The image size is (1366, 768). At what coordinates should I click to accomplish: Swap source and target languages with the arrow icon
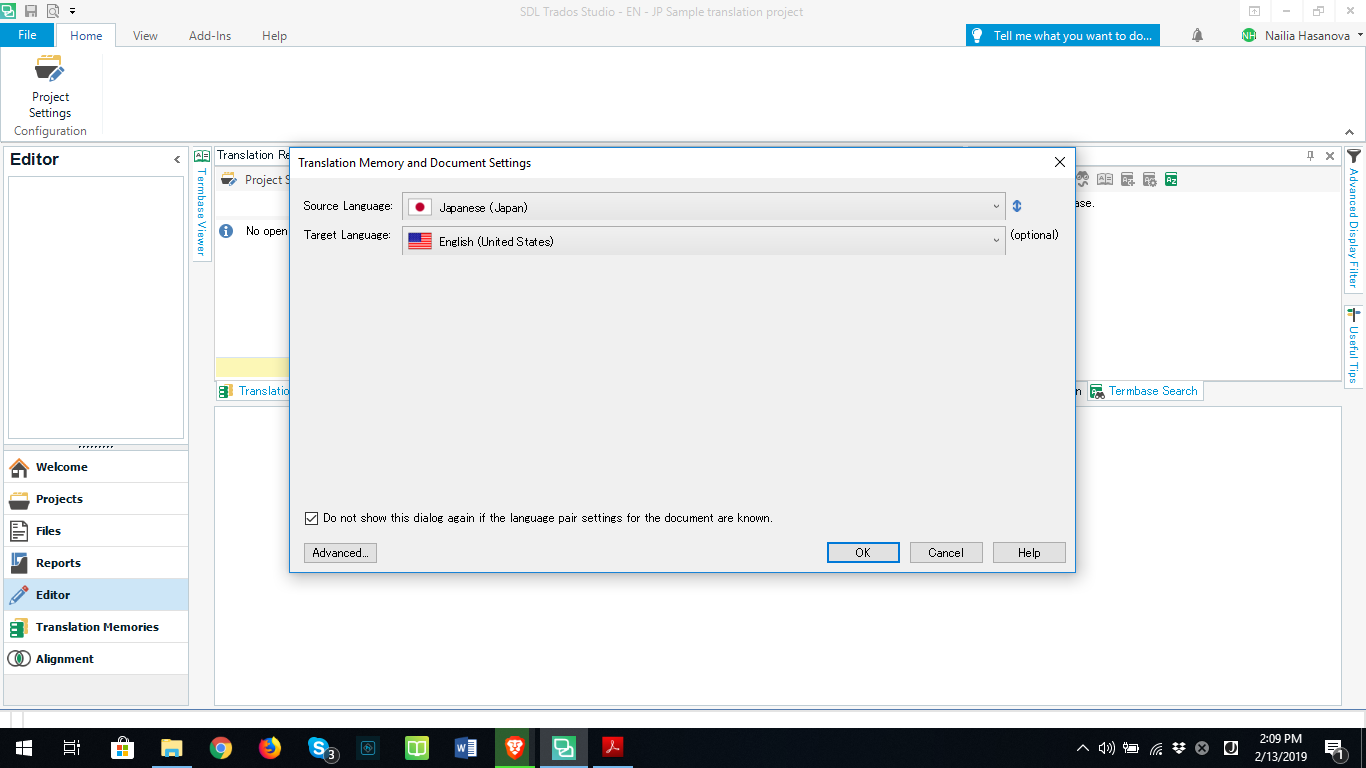(1016, 206)
